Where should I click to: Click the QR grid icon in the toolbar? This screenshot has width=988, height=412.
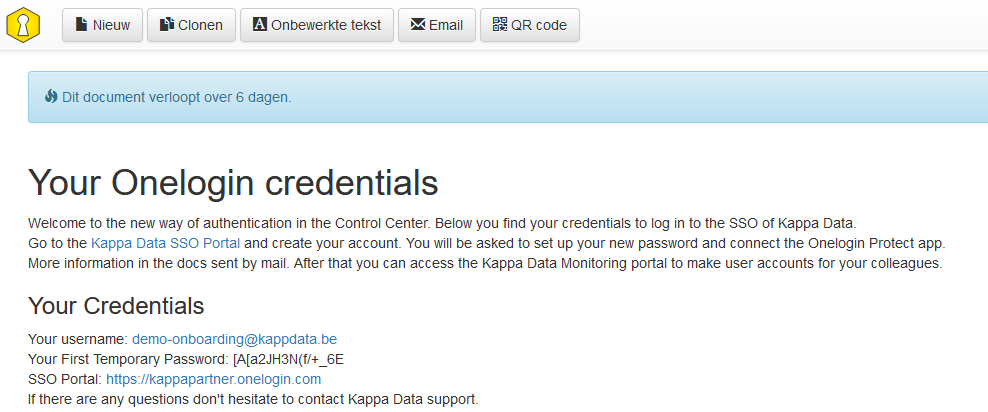(499, 25)
